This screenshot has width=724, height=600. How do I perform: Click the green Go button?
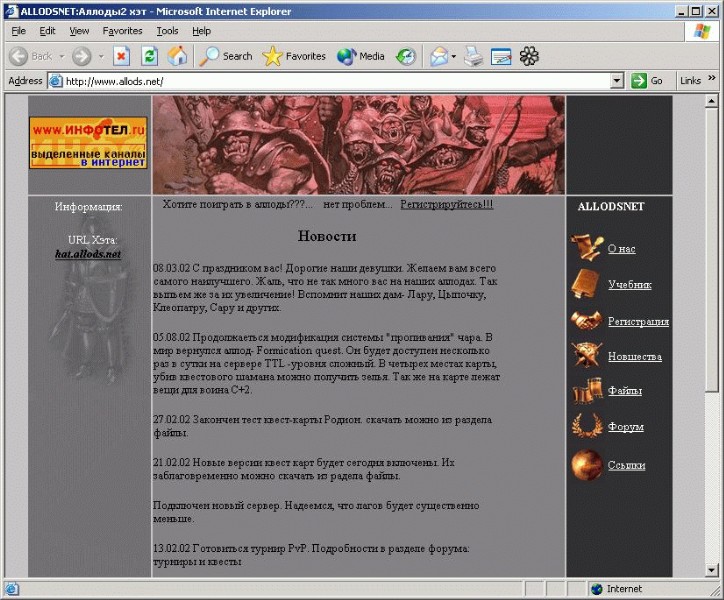pyautogui.click(x=647, y=81)
